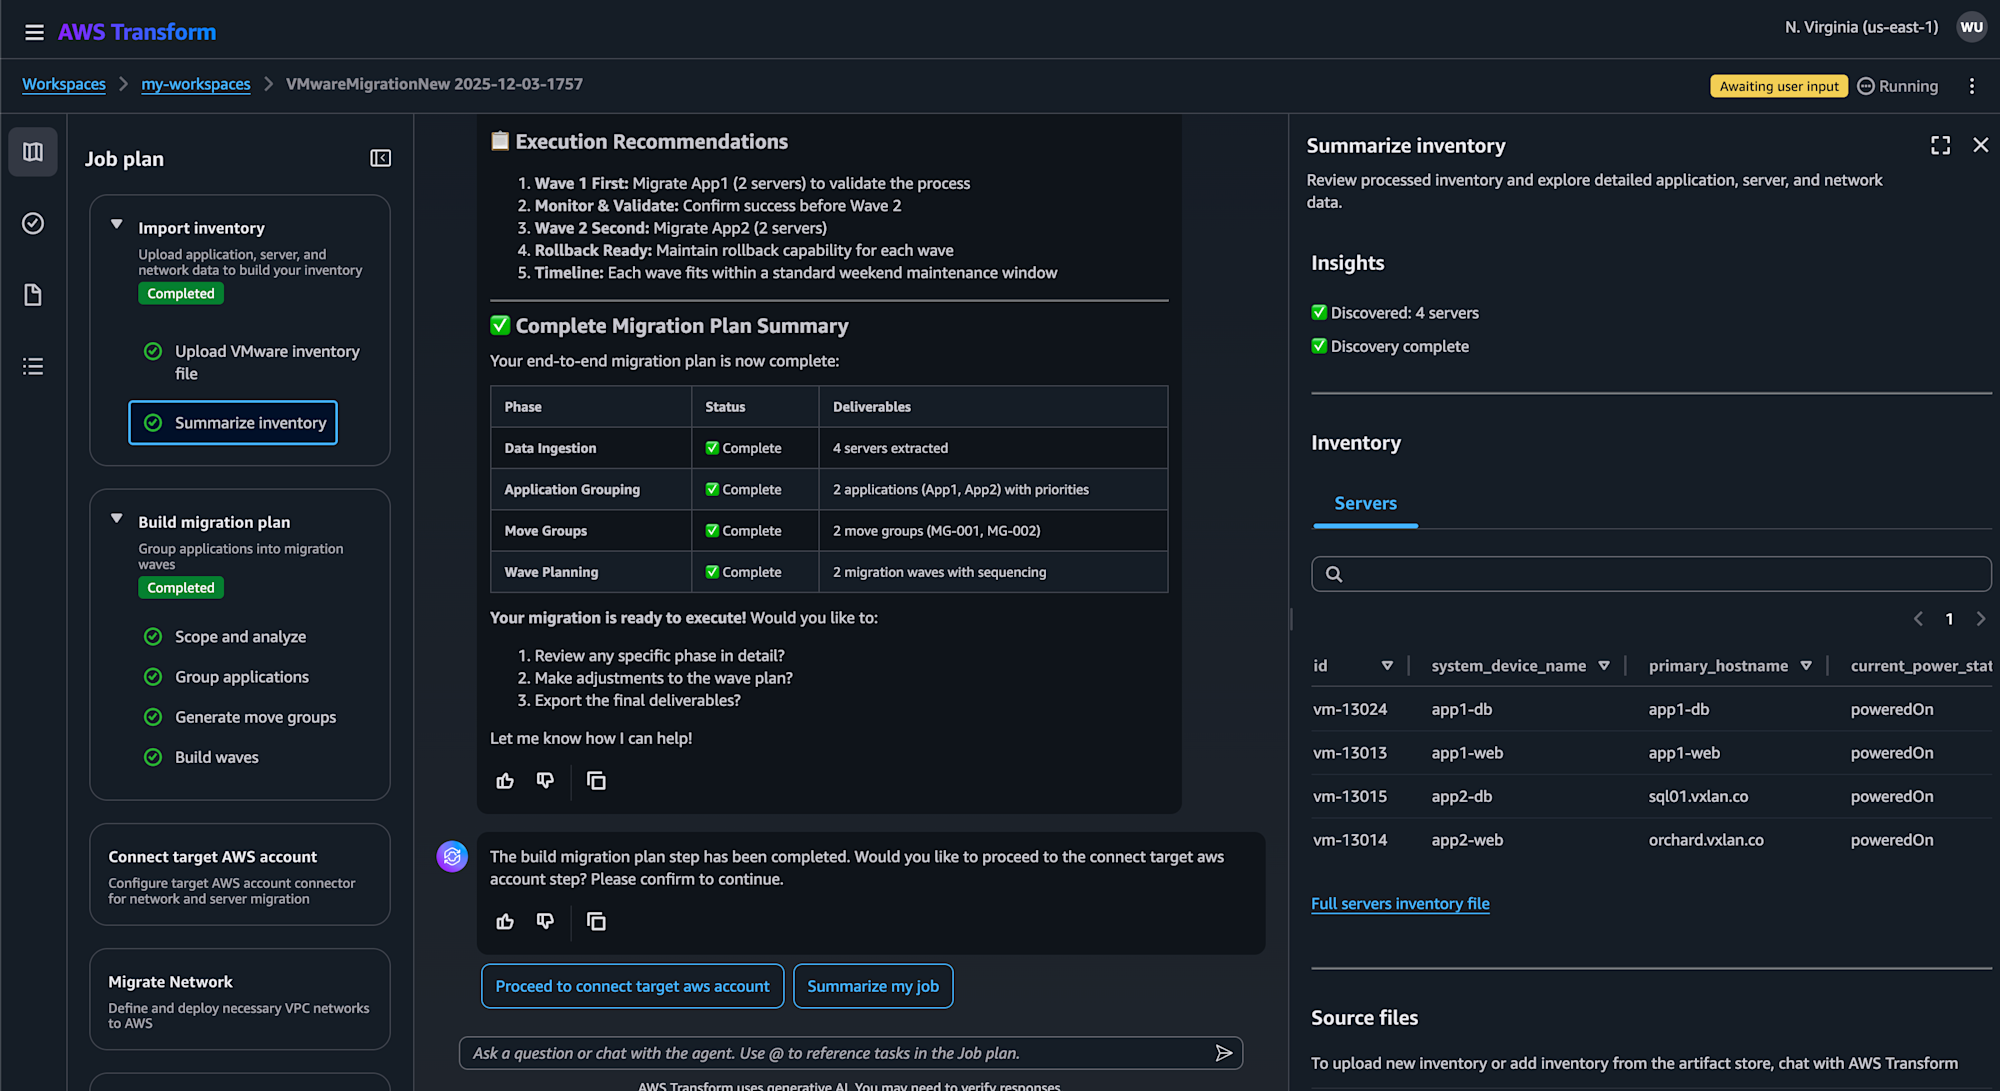Viewport: 2000px width, 1091px height.
Task: Collapse the Build migration plan section
Action: pos(117,519)
